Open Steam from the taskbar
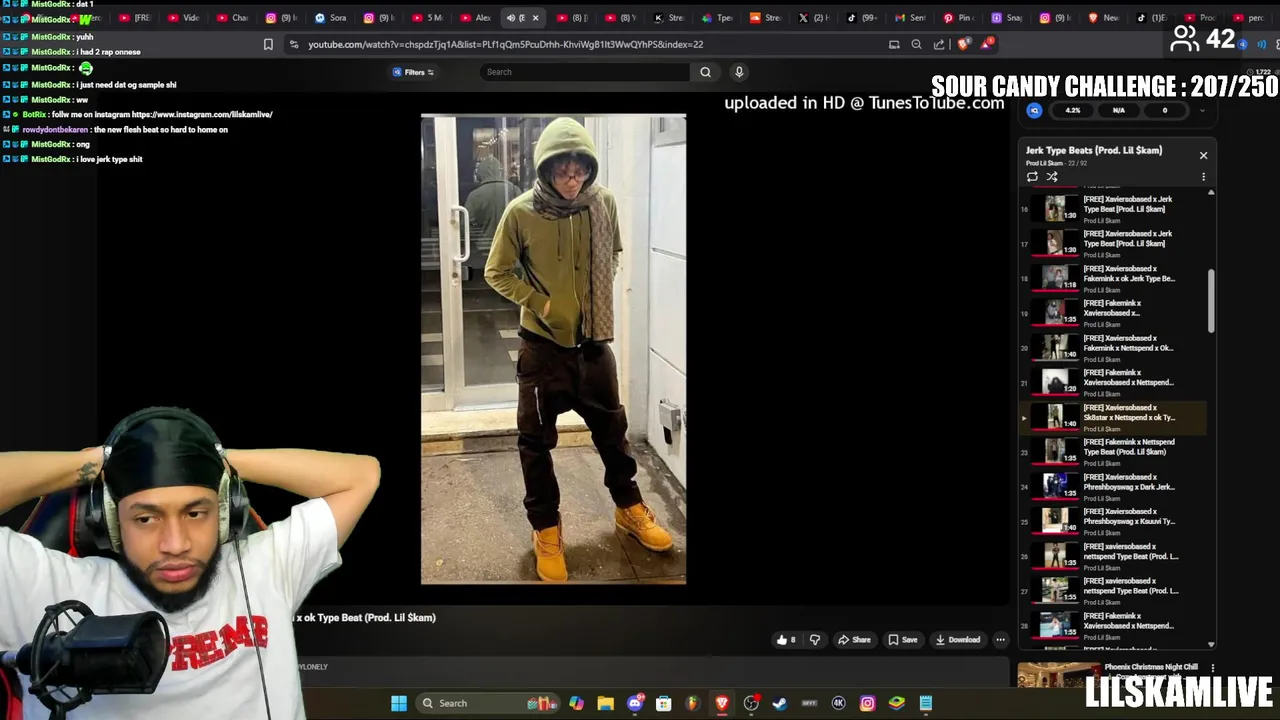Viewport: 1280px width, 720px height. [780, 703]
